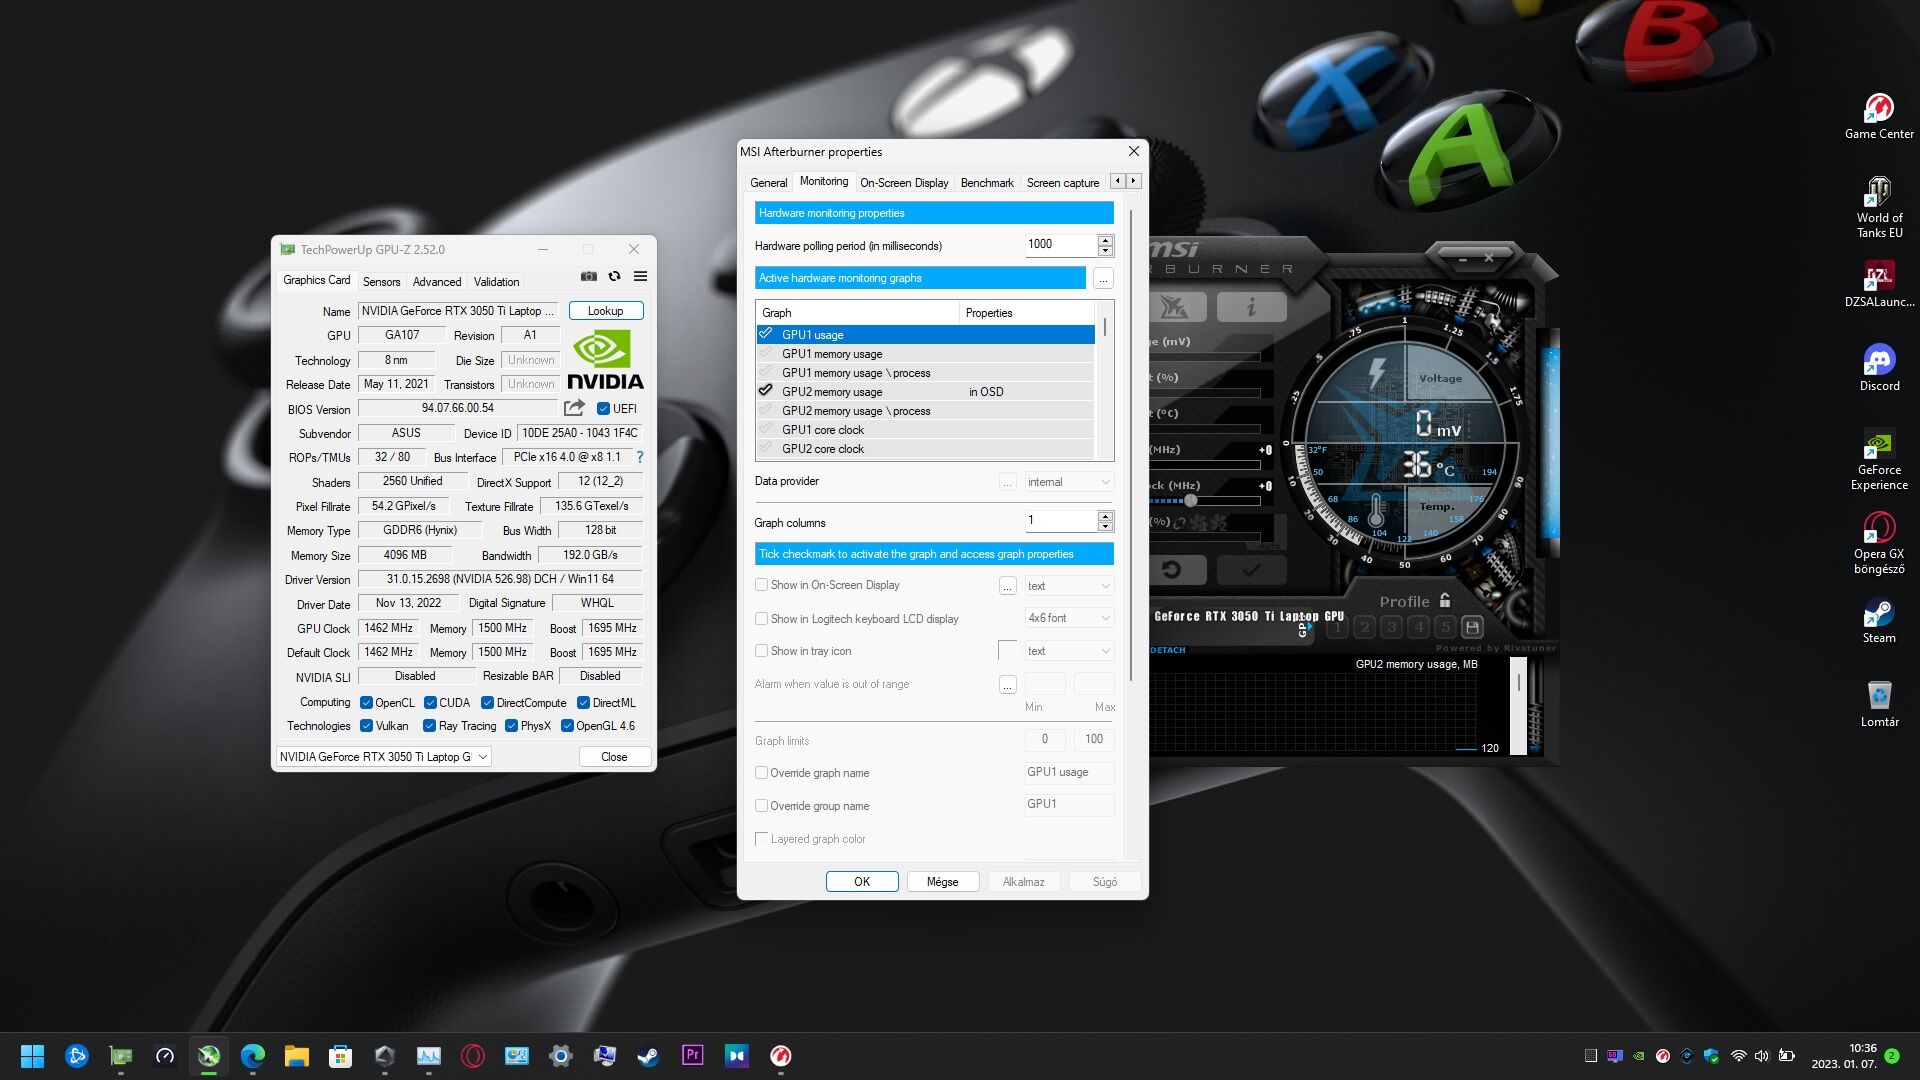1920x1080 pixels.
Task: Click the Afterburner reset settings icon
Action: pos(1172,570)
